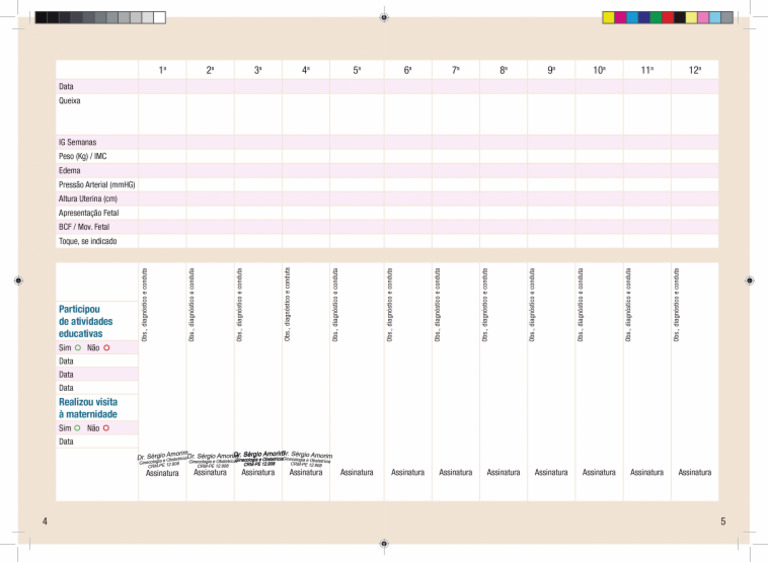
Task: Click the Edema cell in the 6ª column
Action: [408, 171]
